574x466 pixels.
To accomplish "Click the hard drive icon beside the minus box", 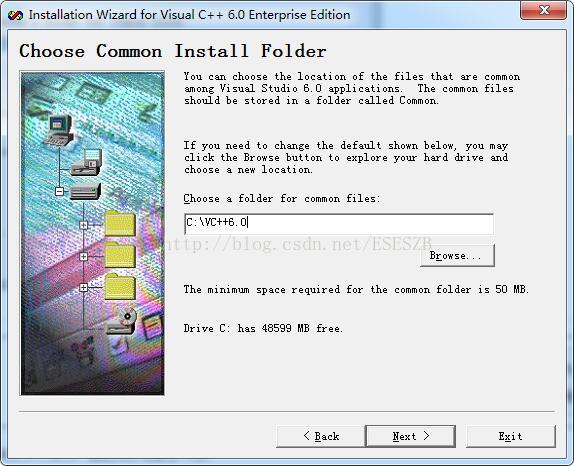I will [x=85, y=191].
